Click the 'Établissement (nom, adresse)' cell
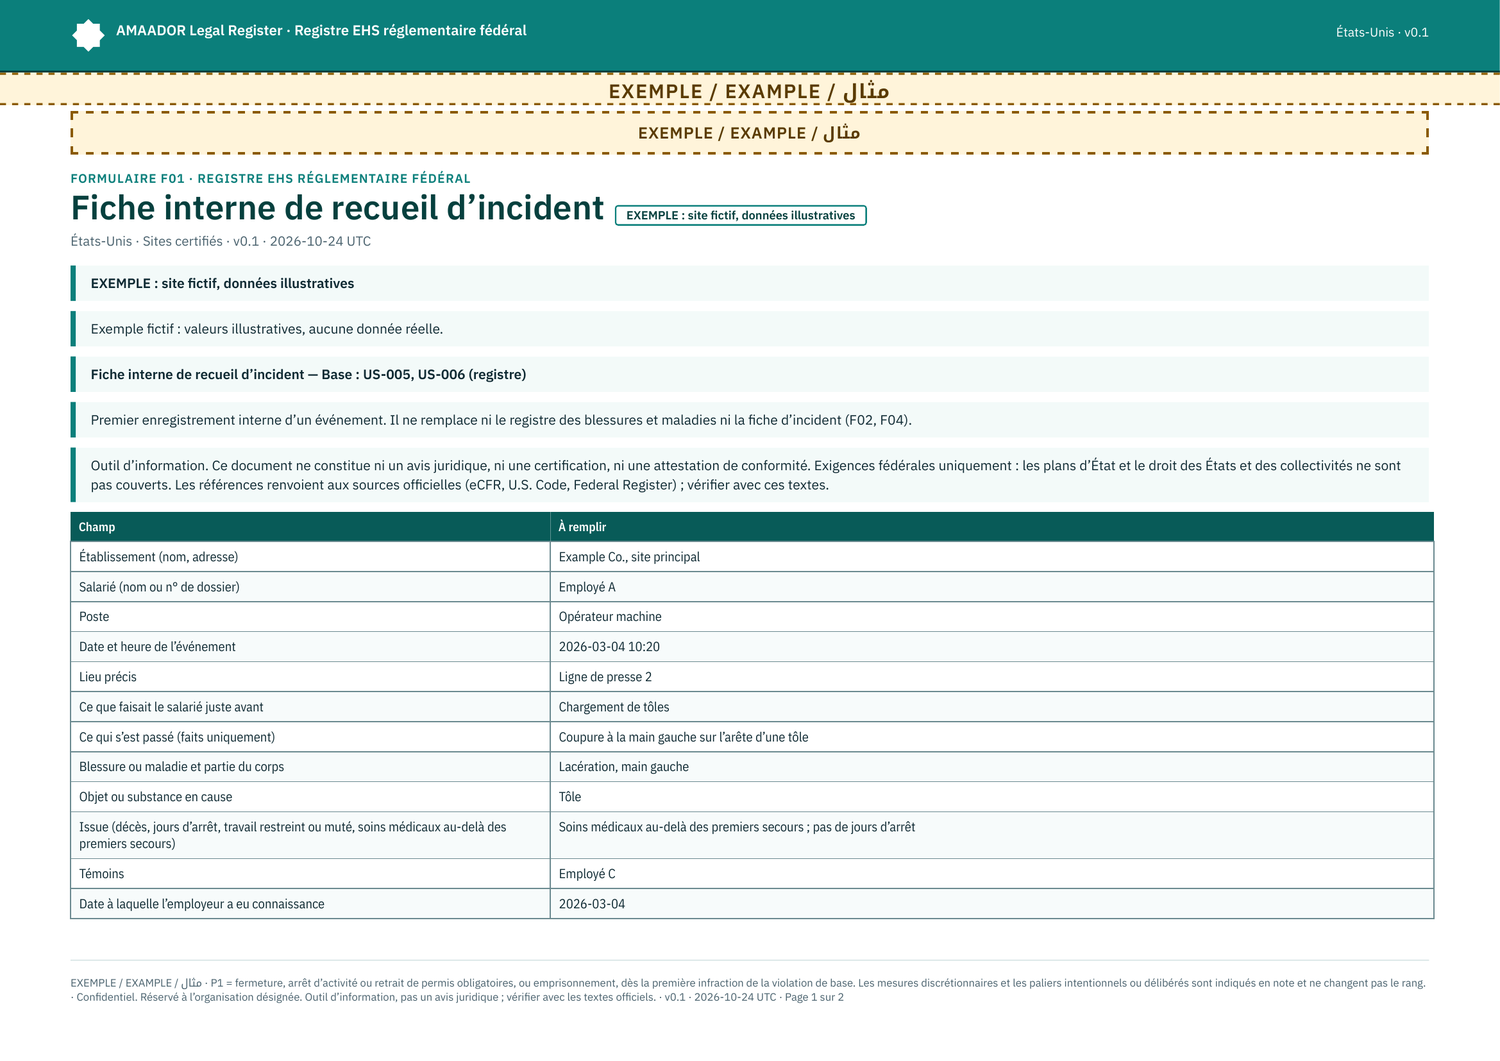The image size is (1500, 1061). tap(310, 557)
